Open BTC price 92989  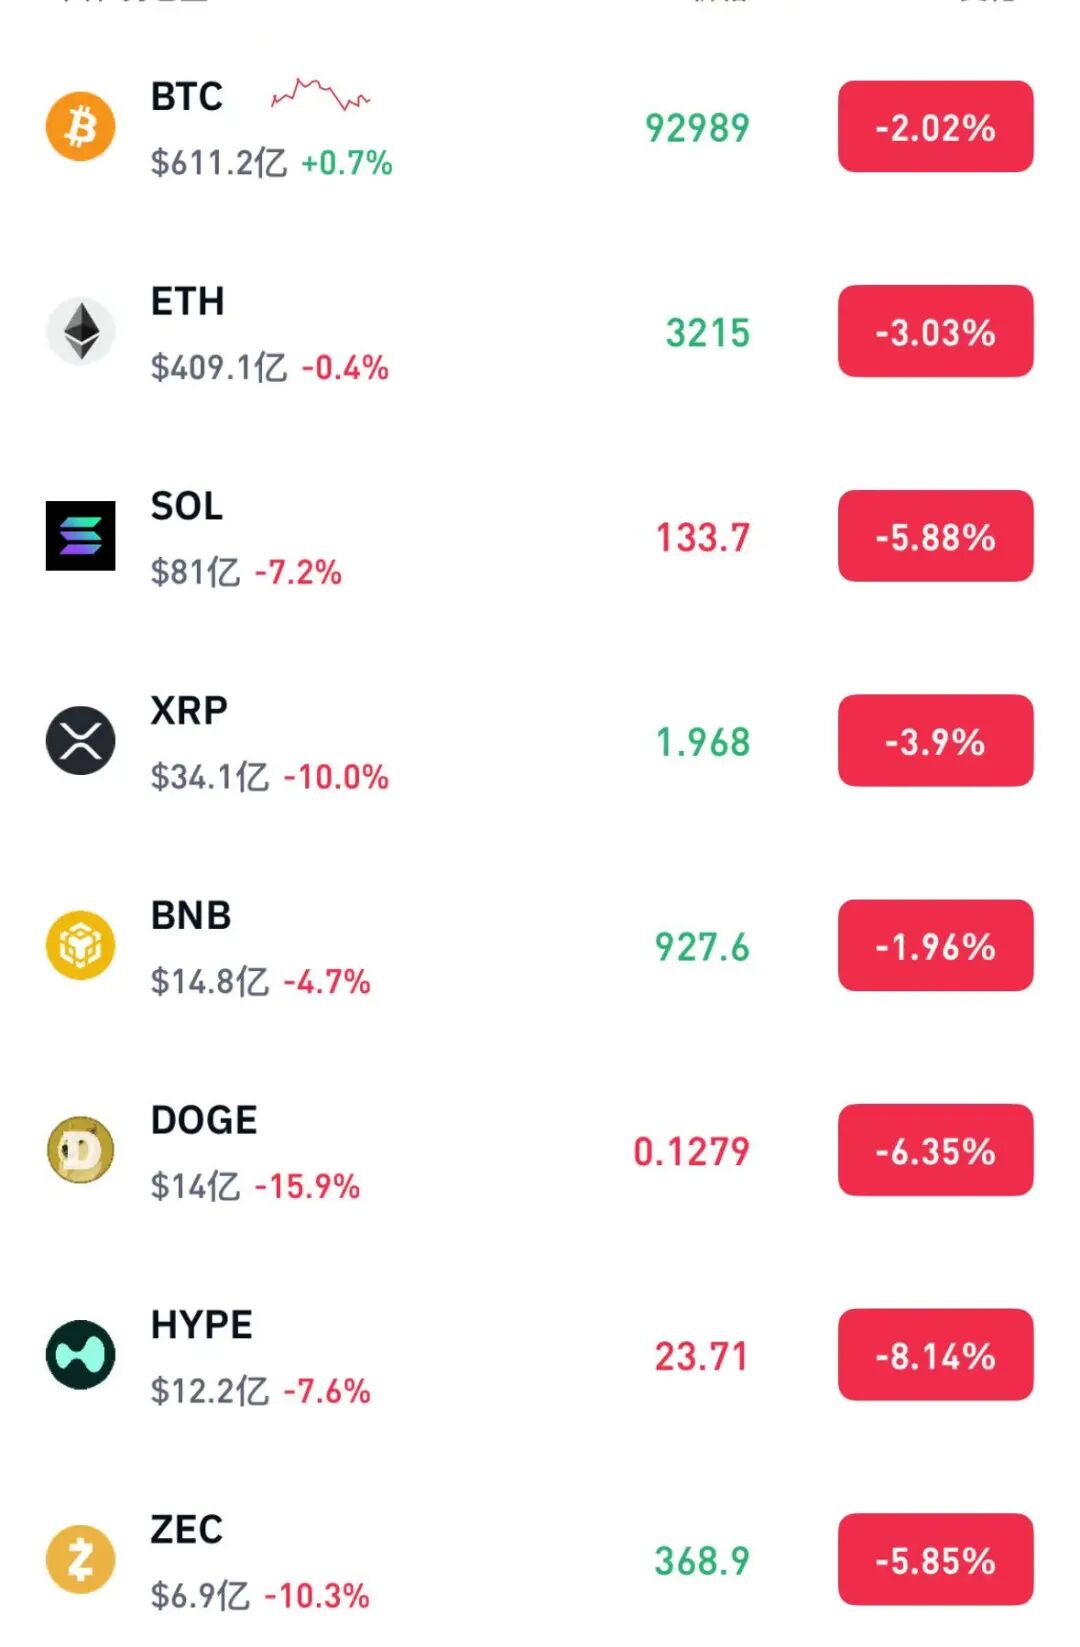pos(697,128)
